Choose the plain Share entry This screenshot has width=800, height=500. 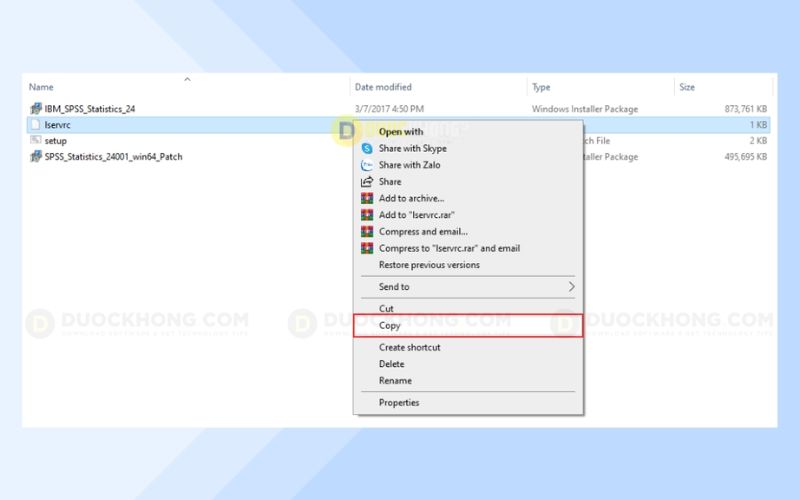pyautogui.click(x=390, y=182)
